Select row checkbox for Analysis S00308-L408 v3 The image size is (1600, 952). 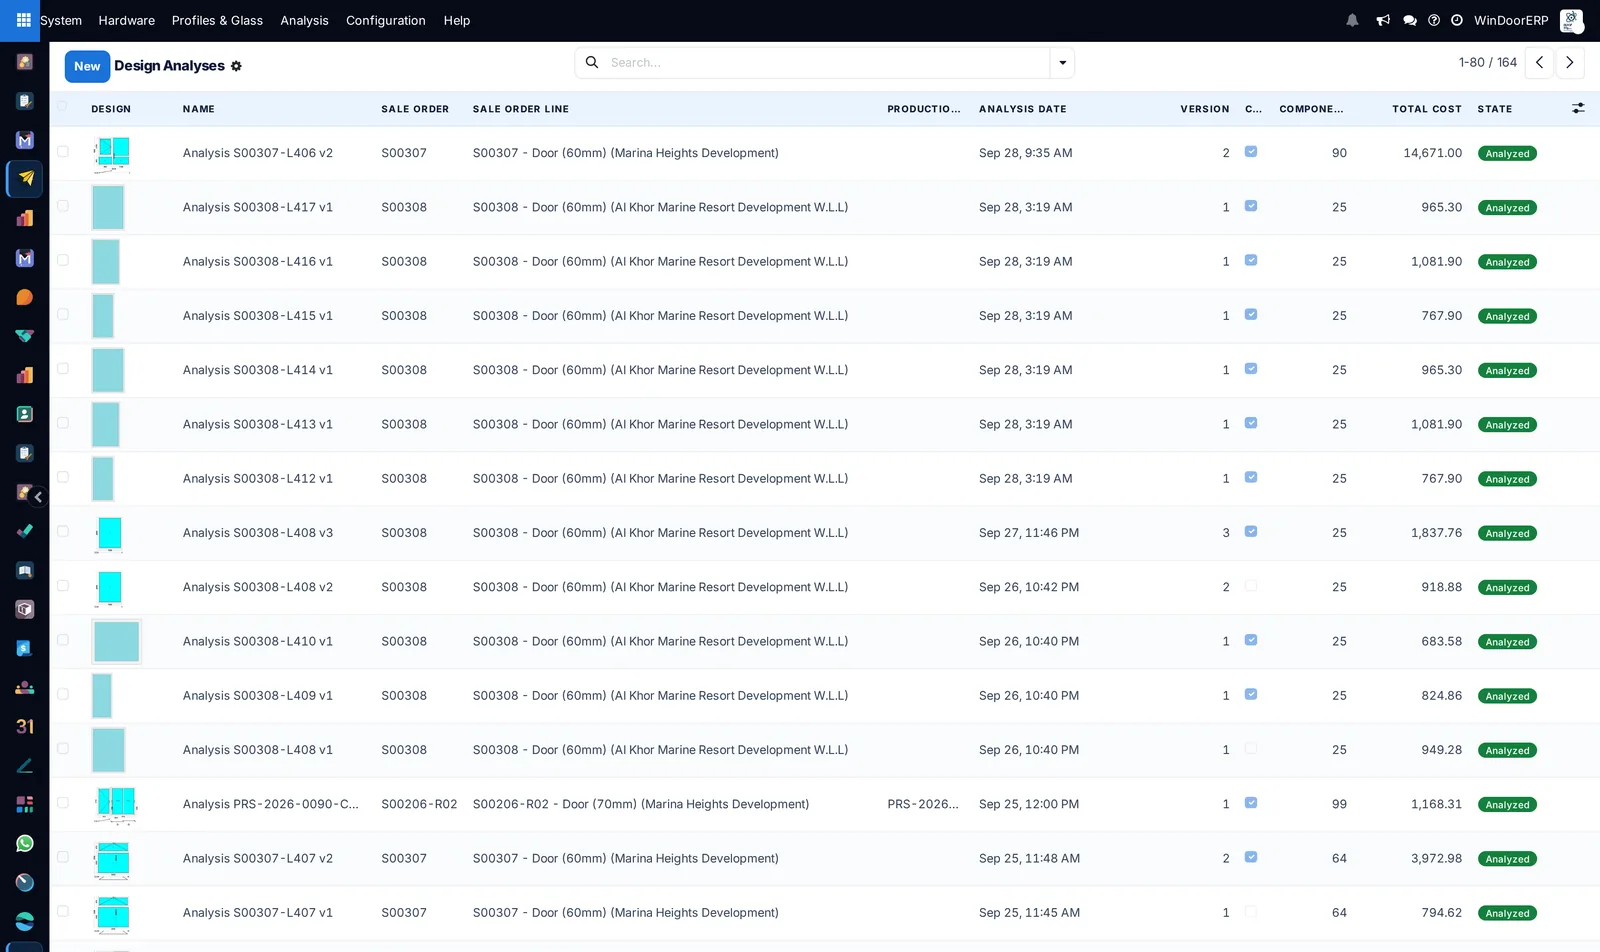click(63, 532)
